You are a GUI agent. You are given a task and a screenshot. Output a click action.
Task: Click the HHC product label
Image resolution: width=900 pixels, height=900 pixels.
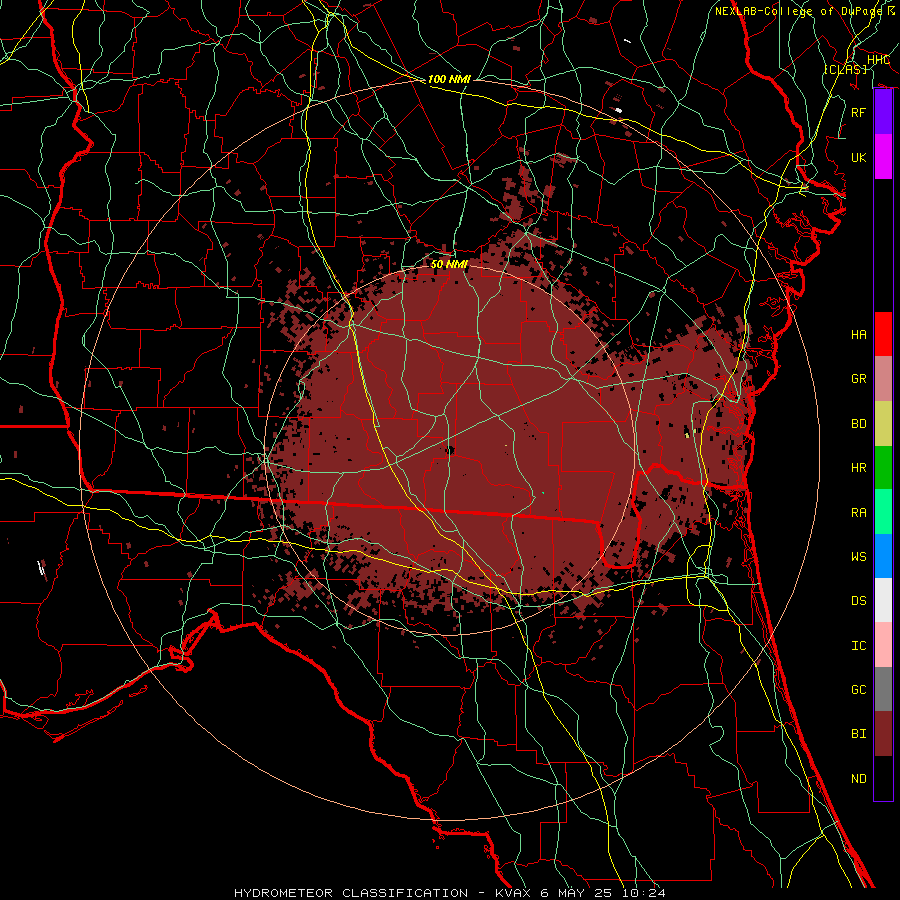pyautogui.click(x=878, y=60)
